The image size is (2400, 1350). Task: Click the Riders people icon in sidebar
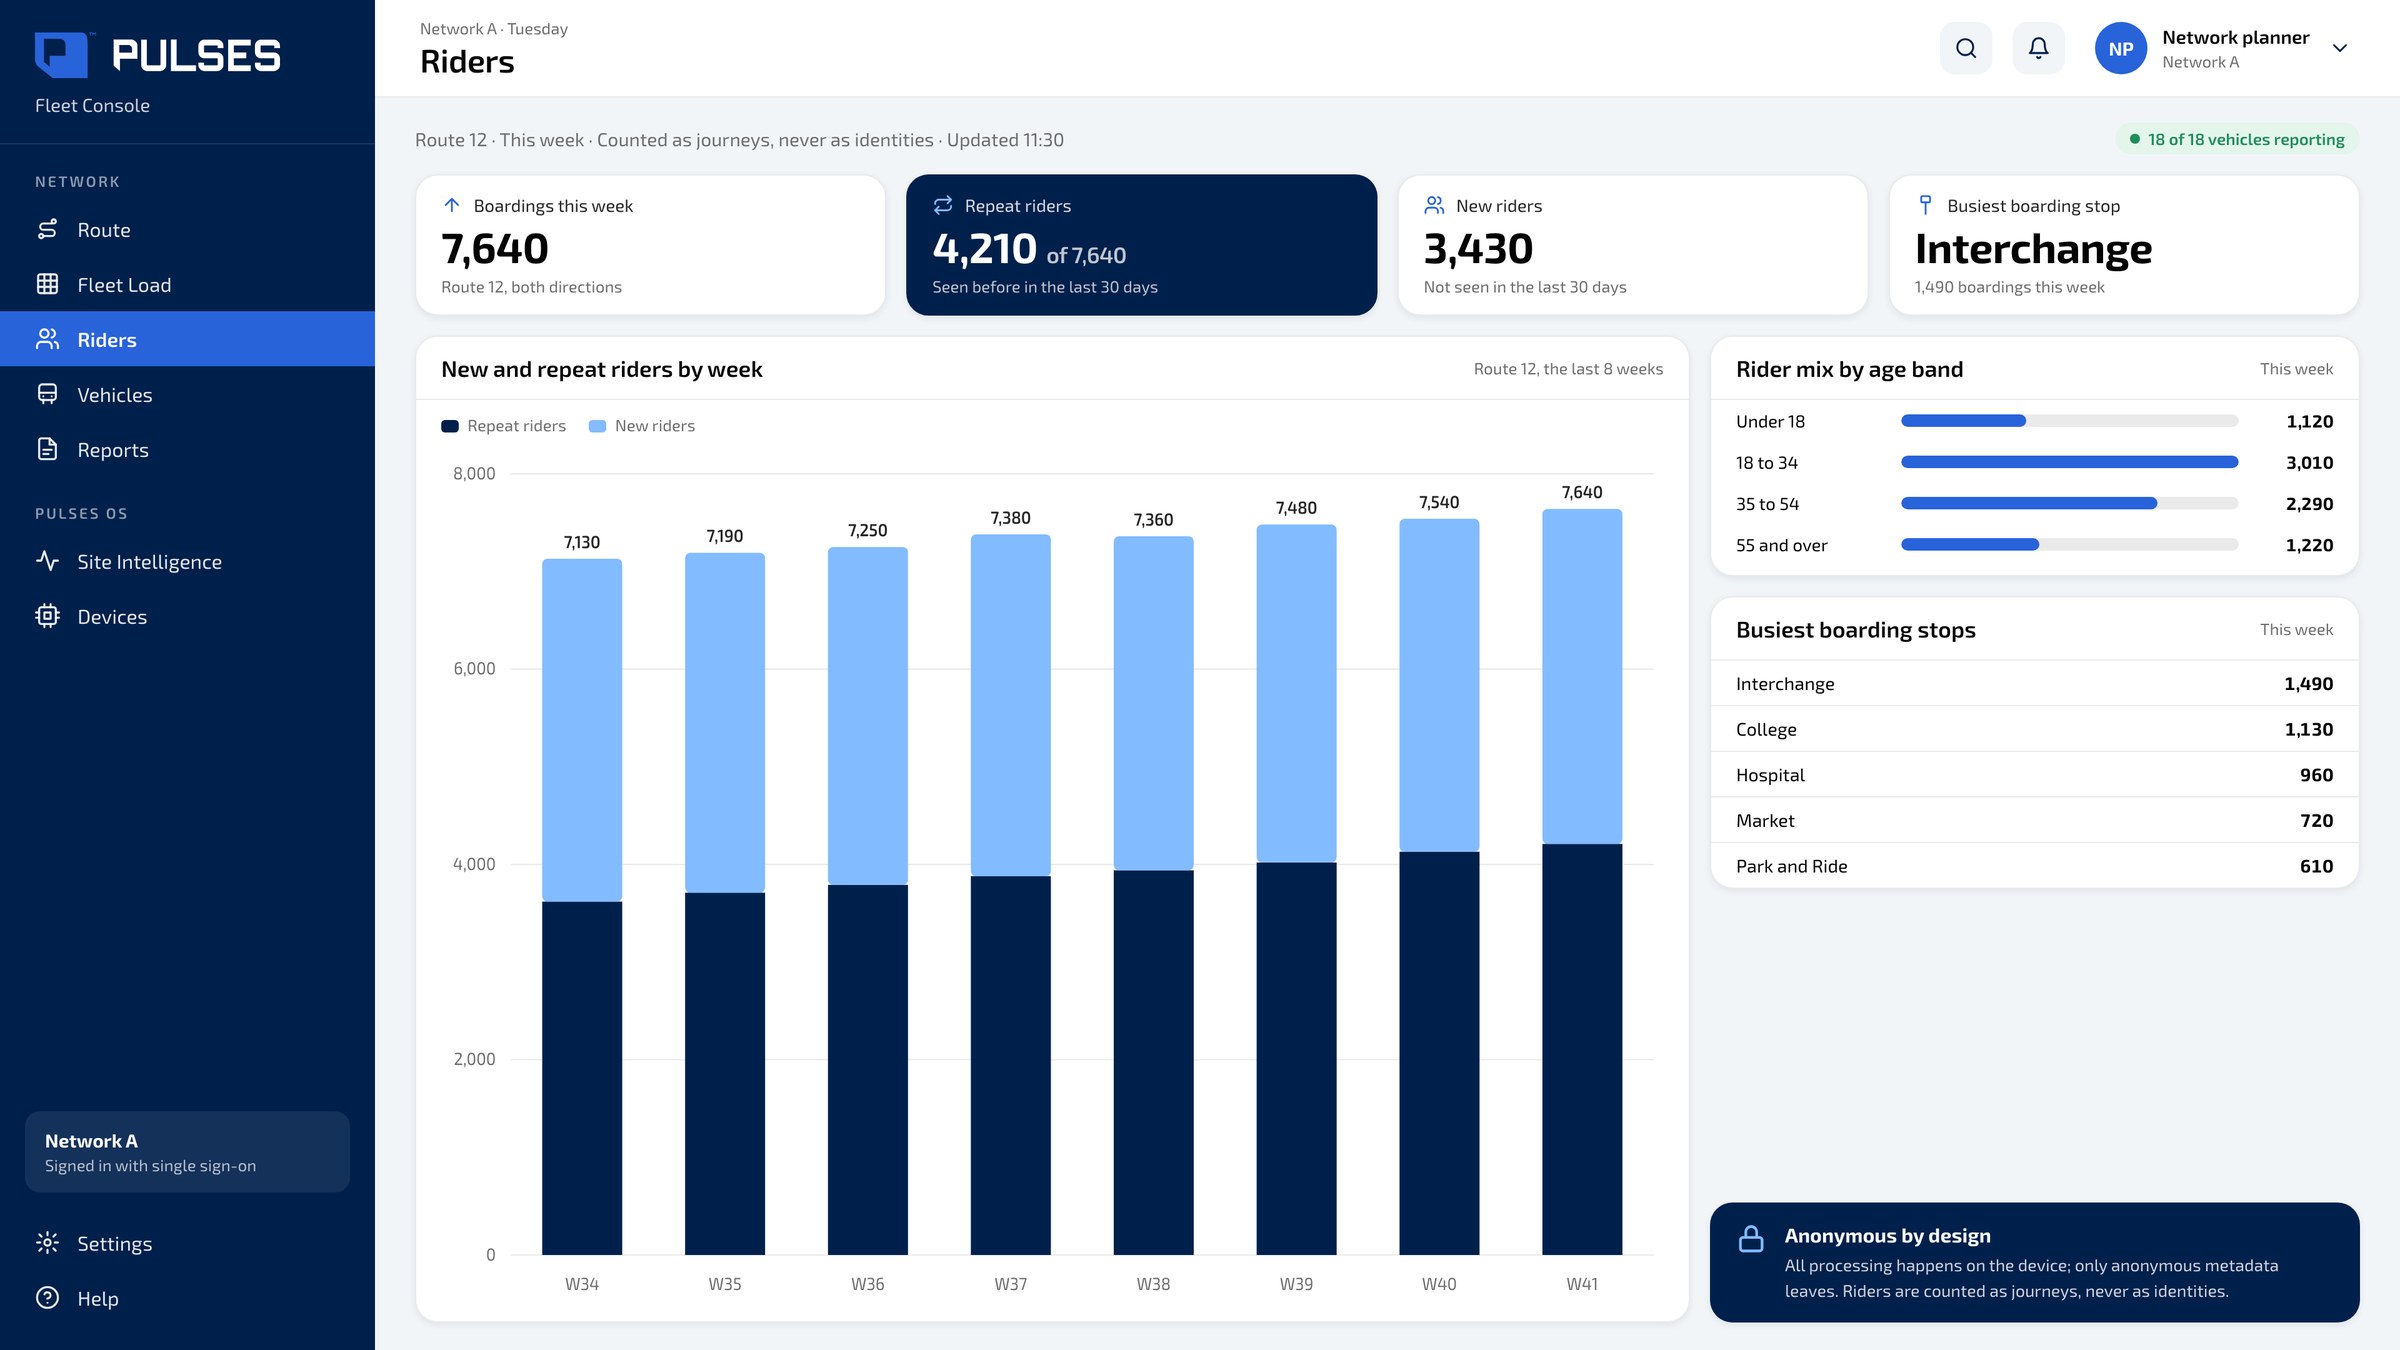[x=47, y=340]
